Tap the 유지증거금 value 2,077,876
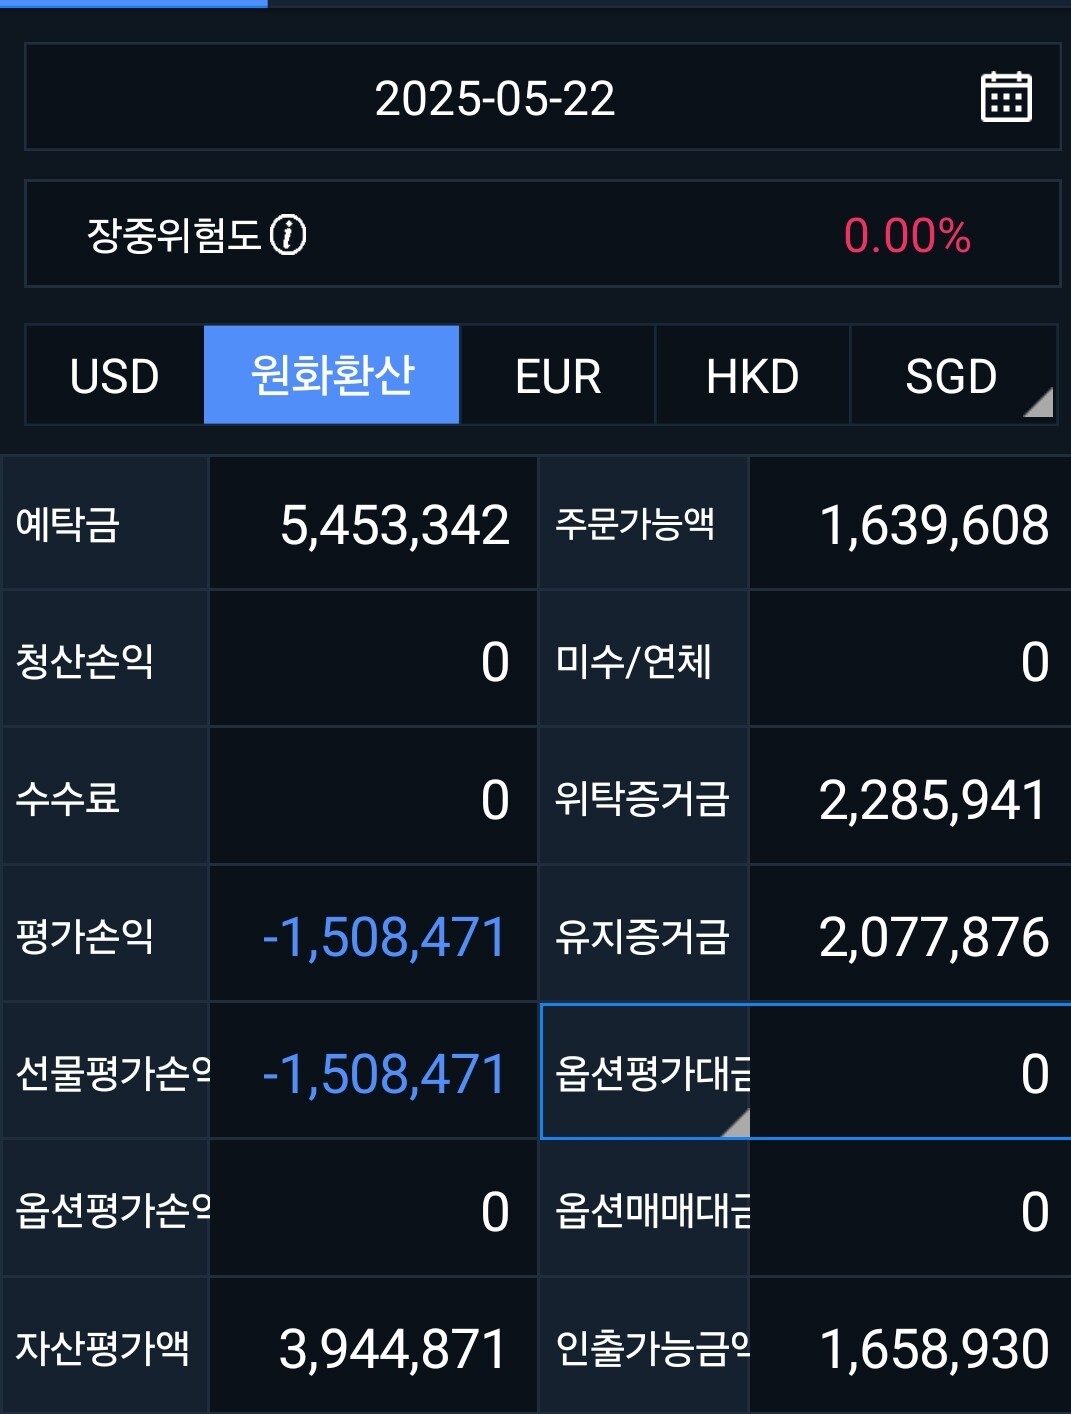1071x1414 pixels. click(933, 937)
